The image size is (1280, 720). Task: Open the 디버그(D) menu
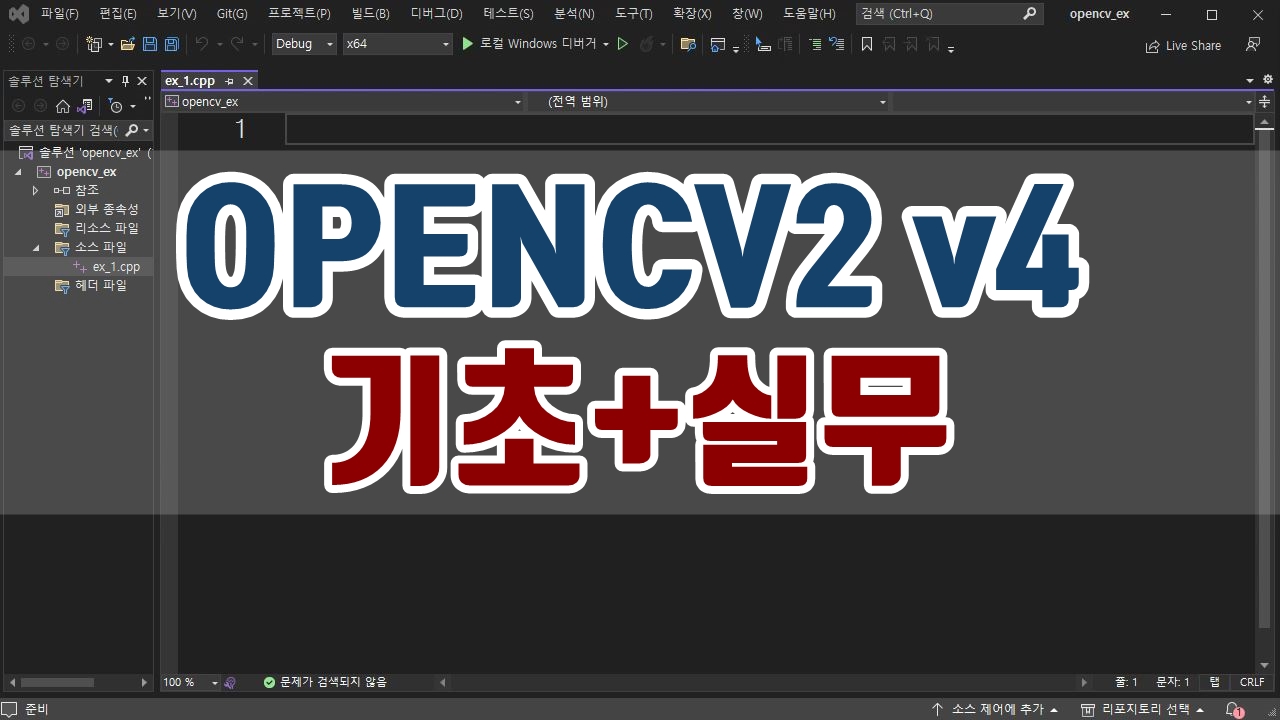[436, 14]
